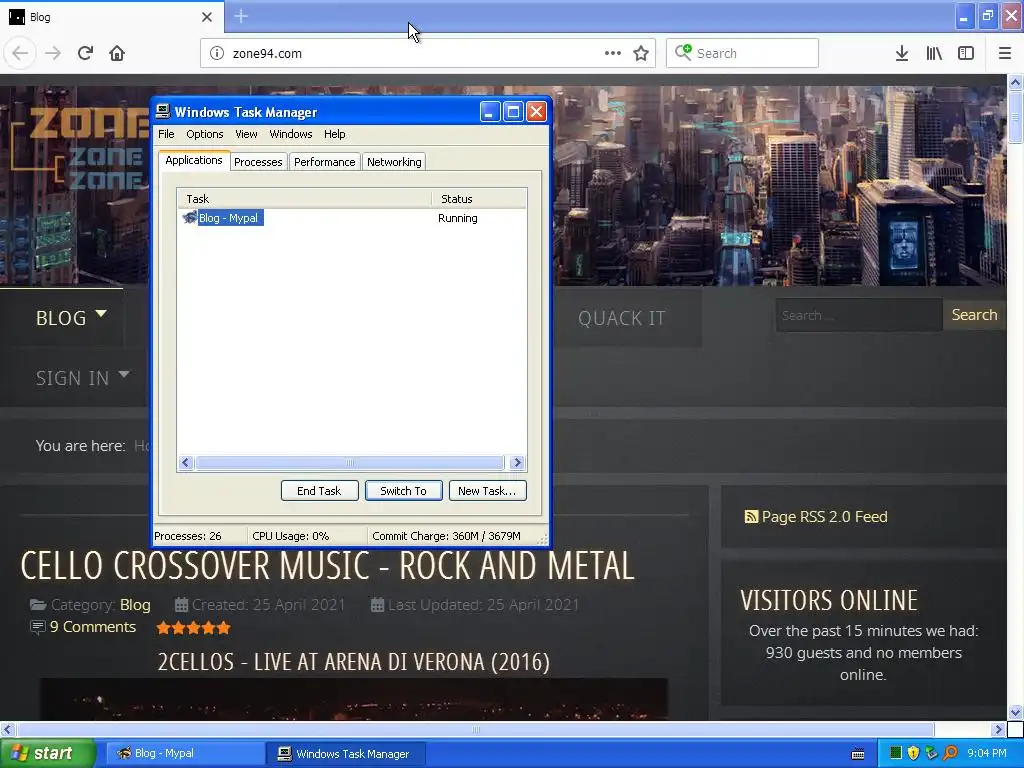
Task: Click the Task Manager title bar icon
Action: click(163, 112)
